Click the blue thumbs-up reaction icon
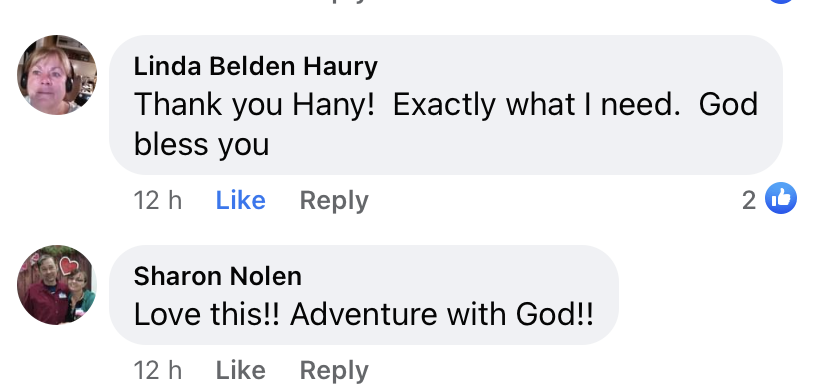Screen dimensions: 817x386 coord(781,198)
